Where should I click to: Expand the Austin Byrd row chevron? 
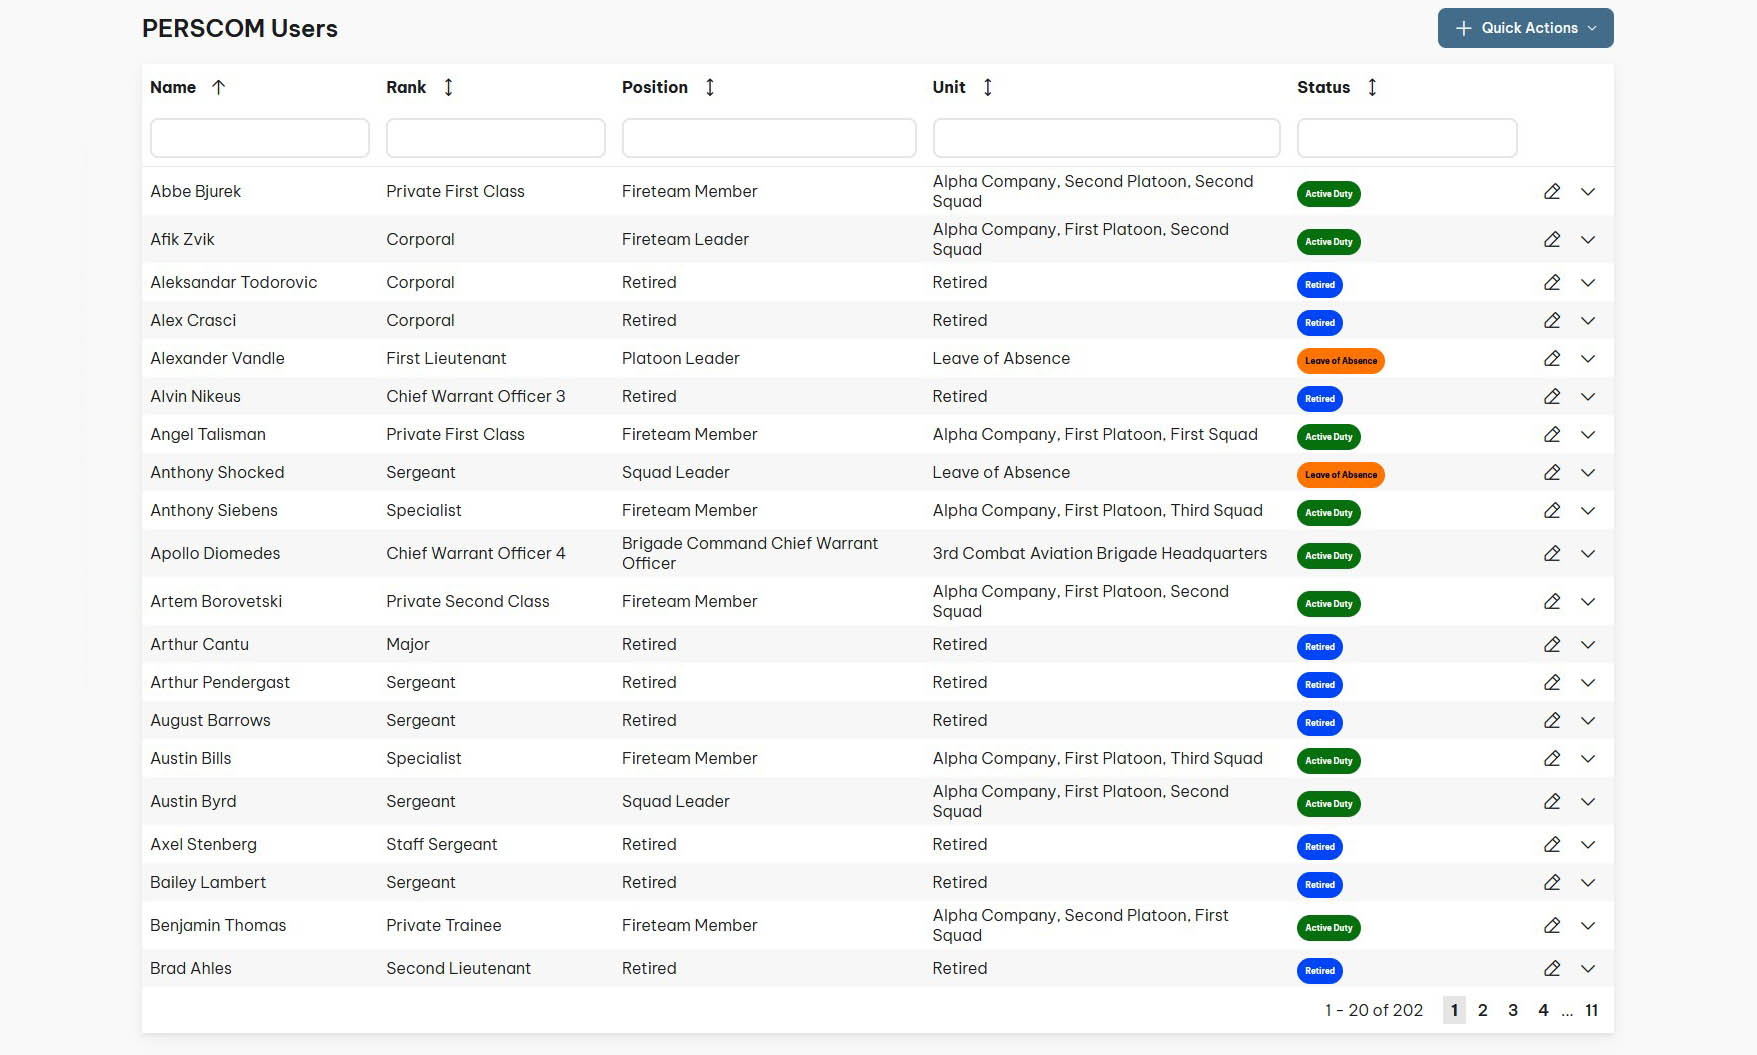tap(1587, 802)
